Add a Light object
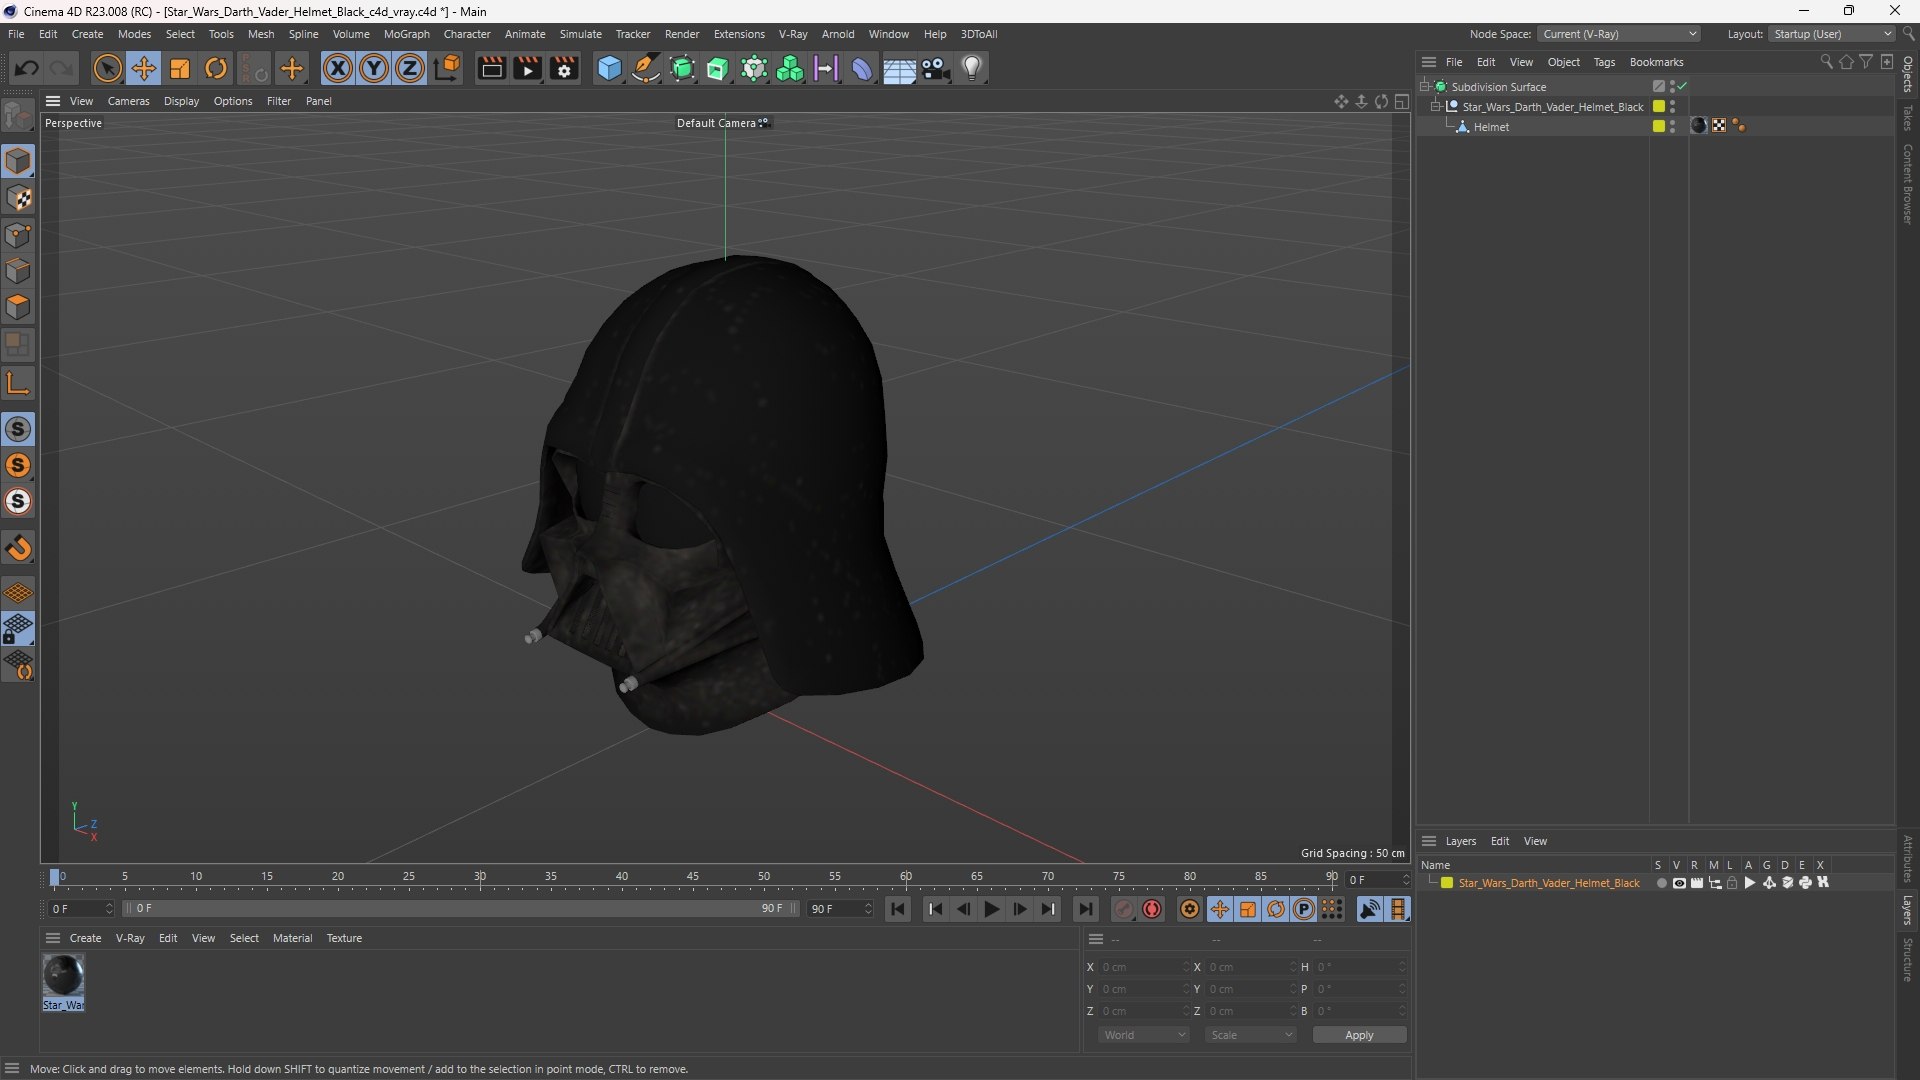The image size is (1920, 1080). [972, 68]
